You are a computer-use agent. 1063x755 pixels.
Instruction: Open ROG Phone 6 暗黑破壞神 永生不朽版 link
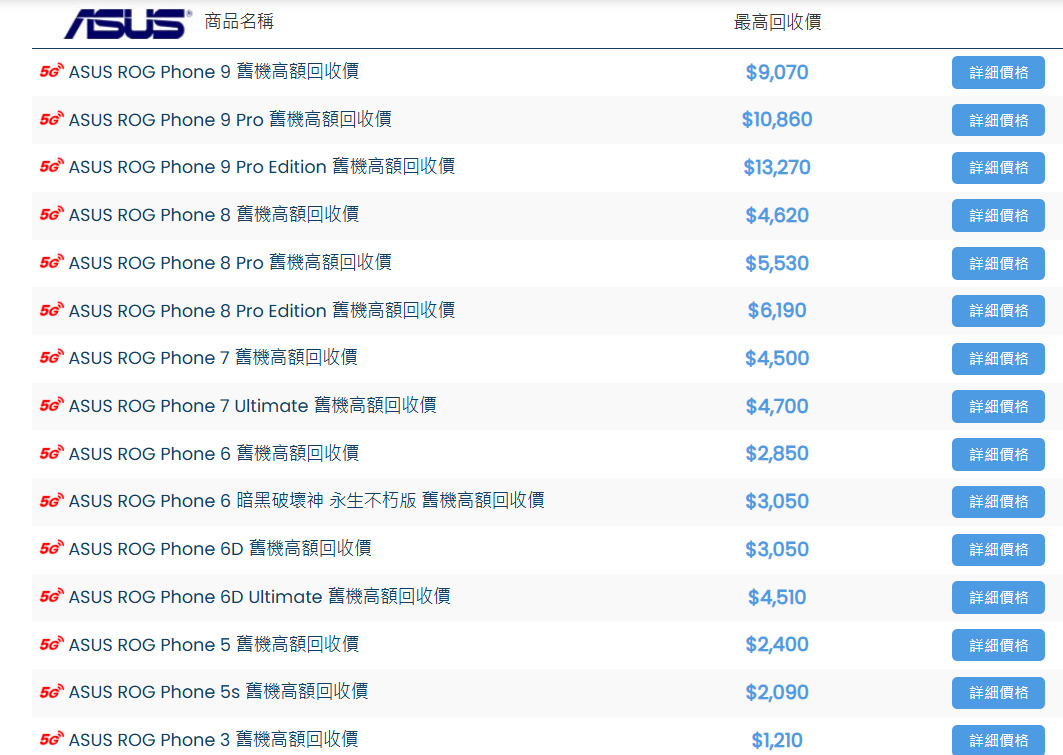pyautogui.click(x=306, y=501)
